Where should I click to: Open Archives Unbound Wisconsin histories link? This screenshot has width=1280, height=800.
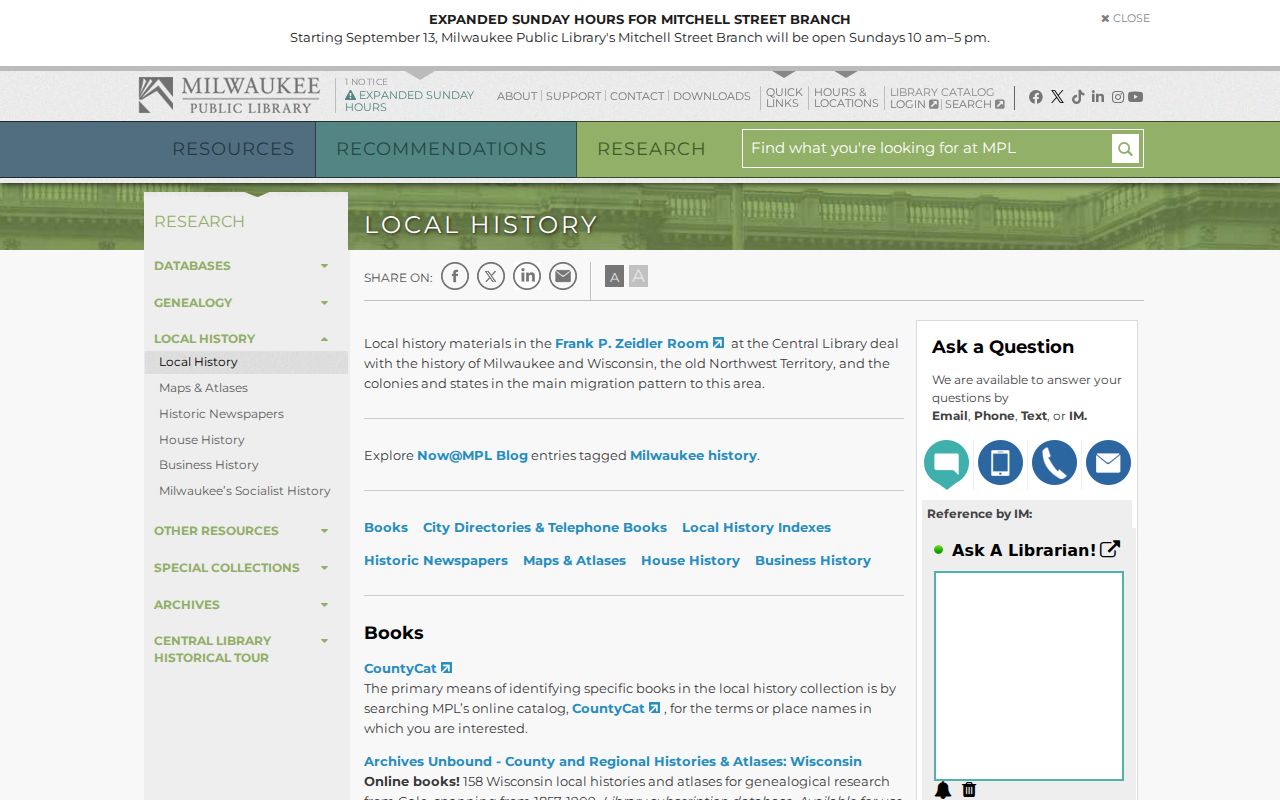click(613, 761)
